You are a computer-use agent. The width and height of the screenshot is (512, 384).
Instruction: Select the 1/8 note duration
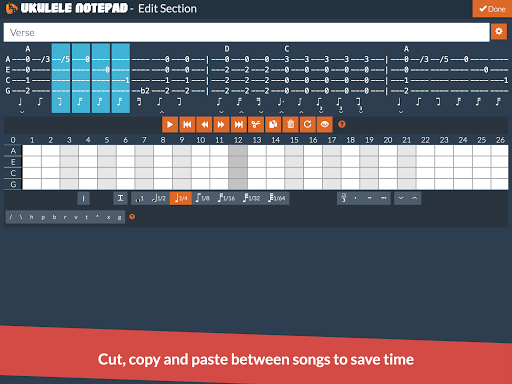click(203, 198)
